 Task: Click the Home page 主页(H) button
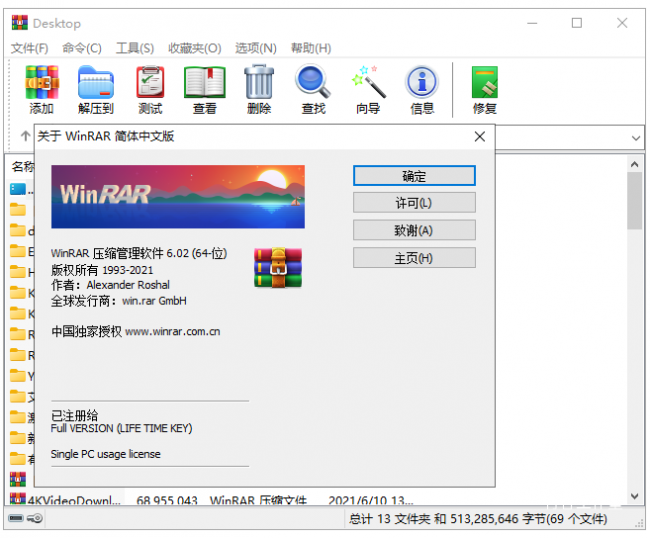point(414,258)
